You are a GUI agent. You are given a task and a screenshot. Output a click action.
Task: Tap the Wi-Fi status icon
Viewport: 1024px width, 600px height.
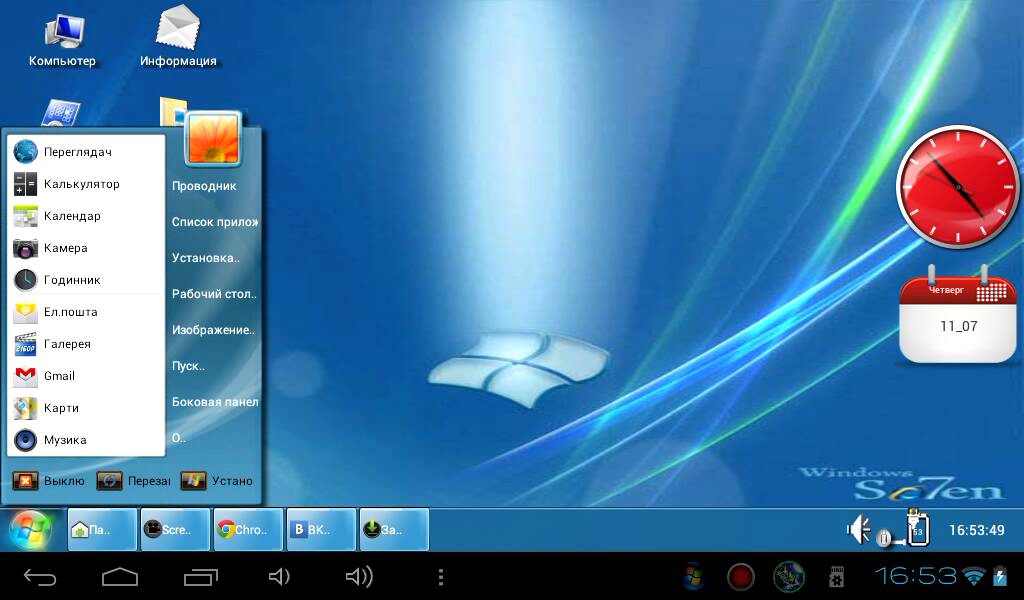click(x=974, y=576)
